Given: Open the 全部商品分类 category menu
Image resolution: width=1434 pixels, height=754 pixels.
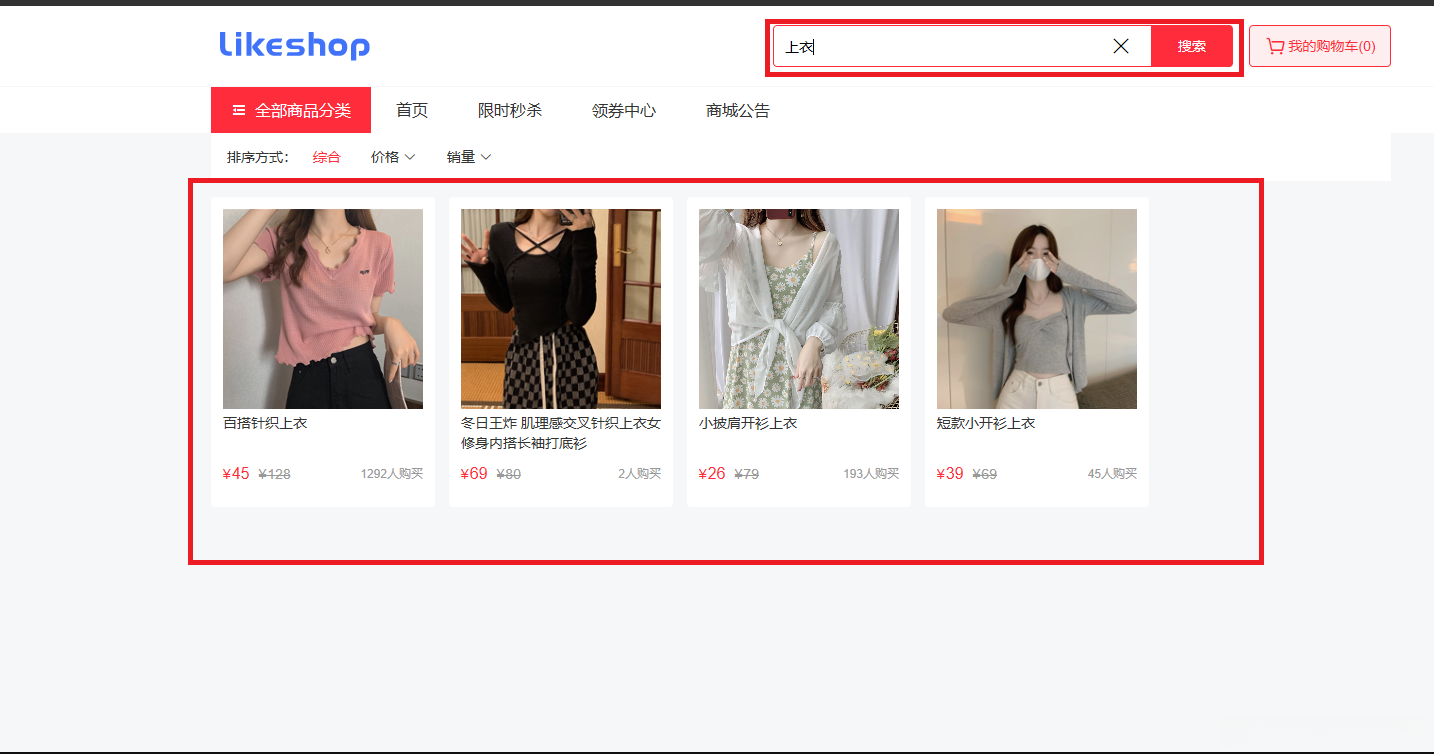Looking at the screenshot, I should point(291,110).
